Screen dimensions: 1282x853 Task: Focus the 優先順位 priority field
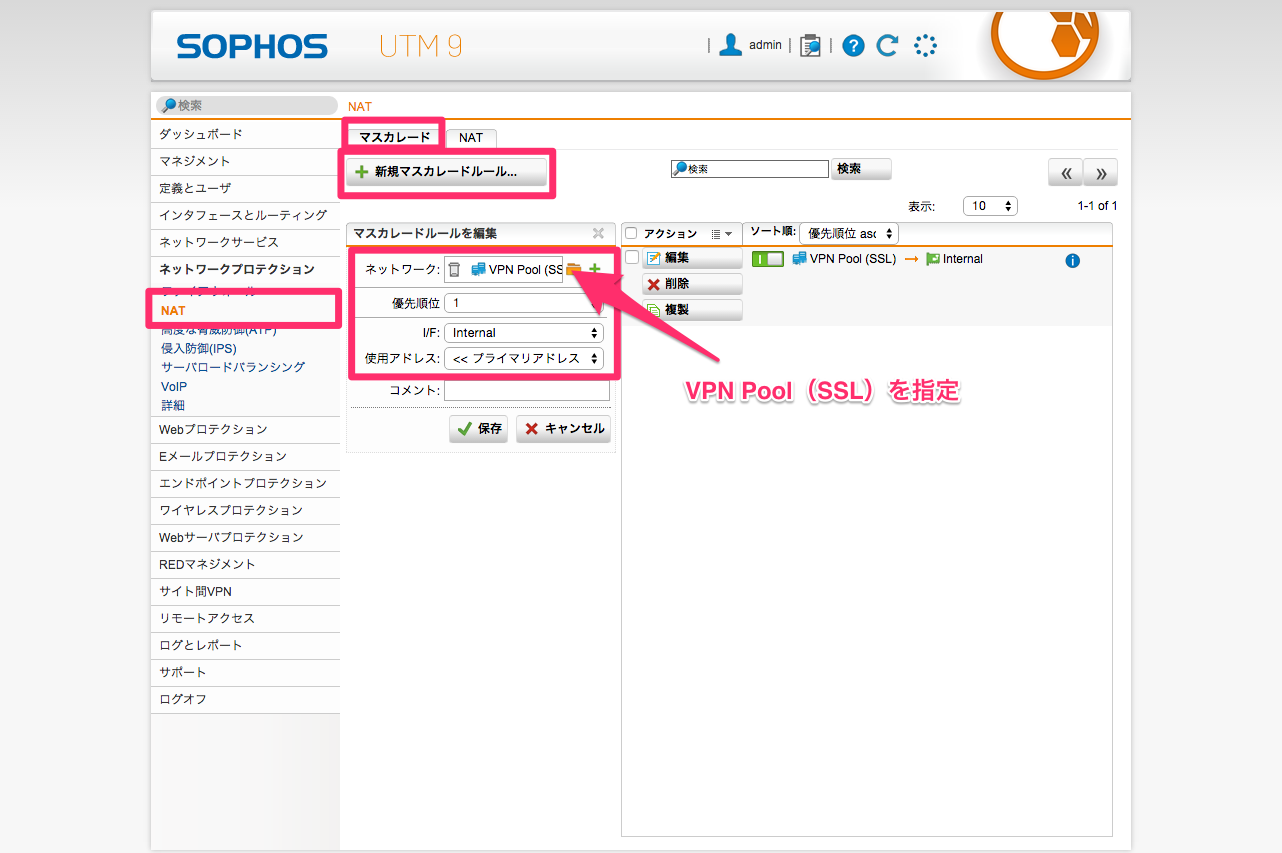point(525,302)
